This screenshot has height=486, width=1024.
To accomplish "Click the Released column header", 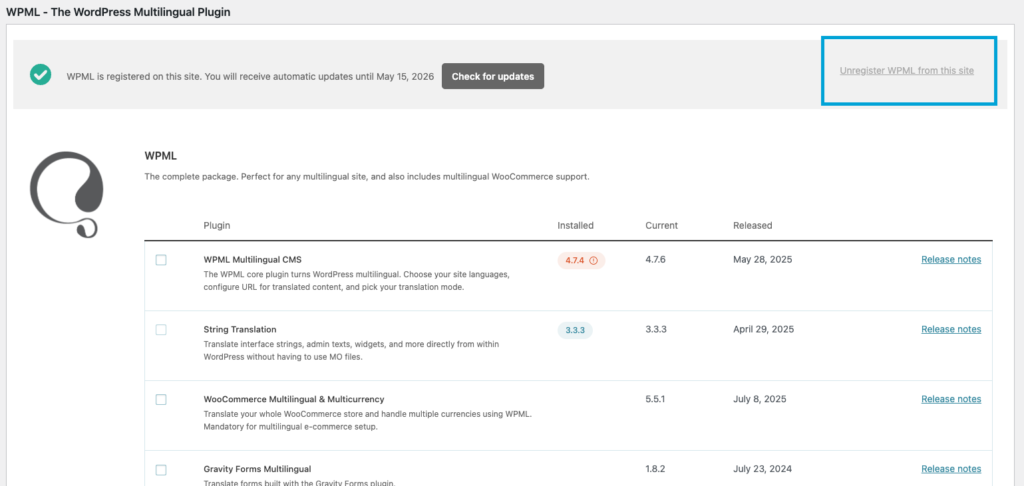I will [752, 225].
